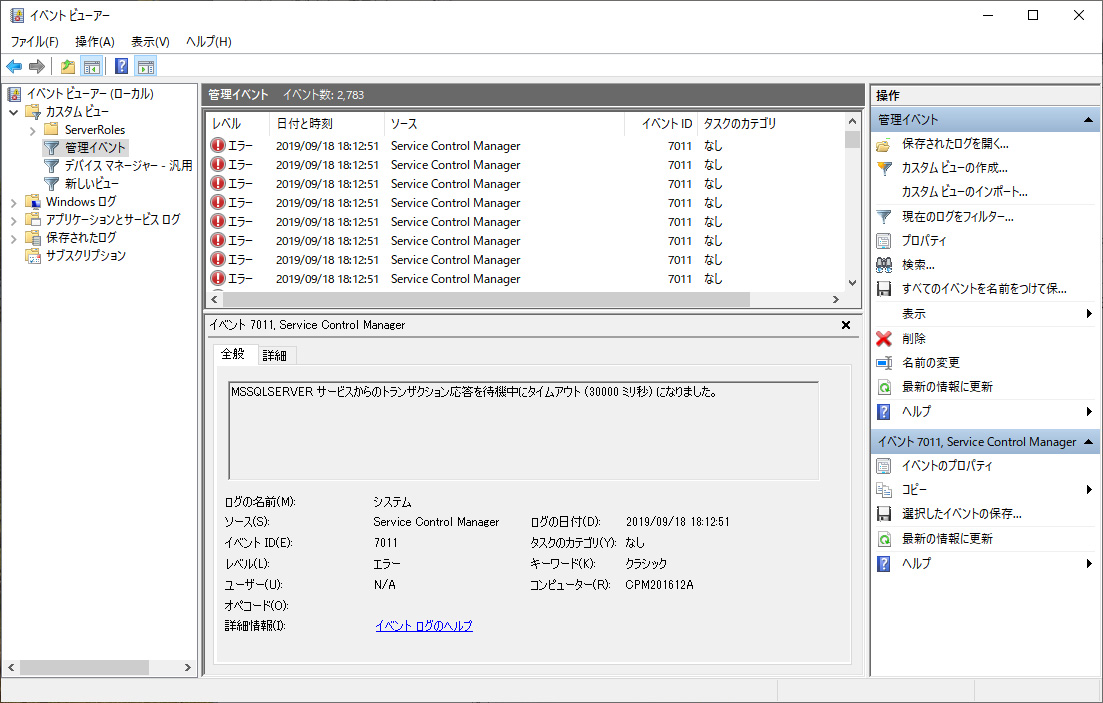Click the open saved log folder icon
This screenshot has height=703, width=1103.
[884, 144]
